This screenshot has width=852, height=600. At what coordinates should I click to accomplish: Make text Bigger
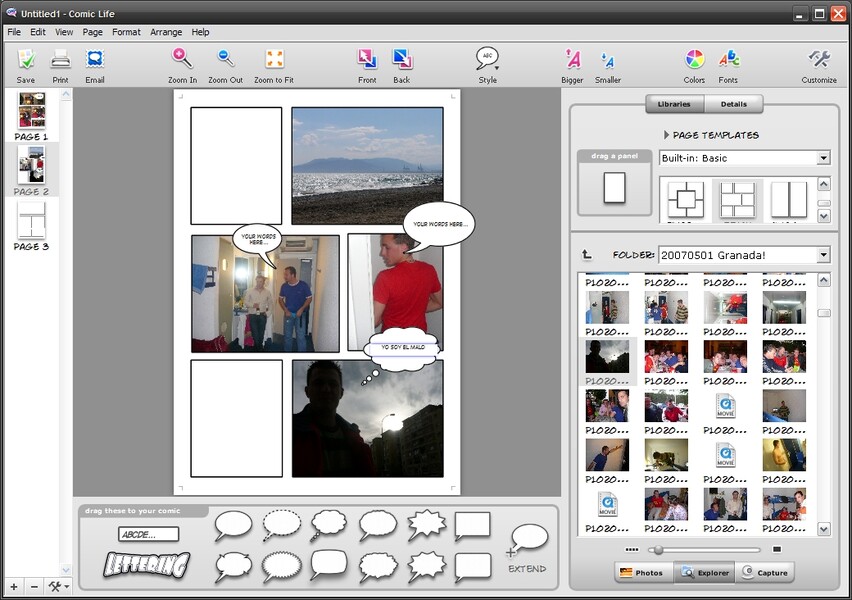[x=572, y=59]
